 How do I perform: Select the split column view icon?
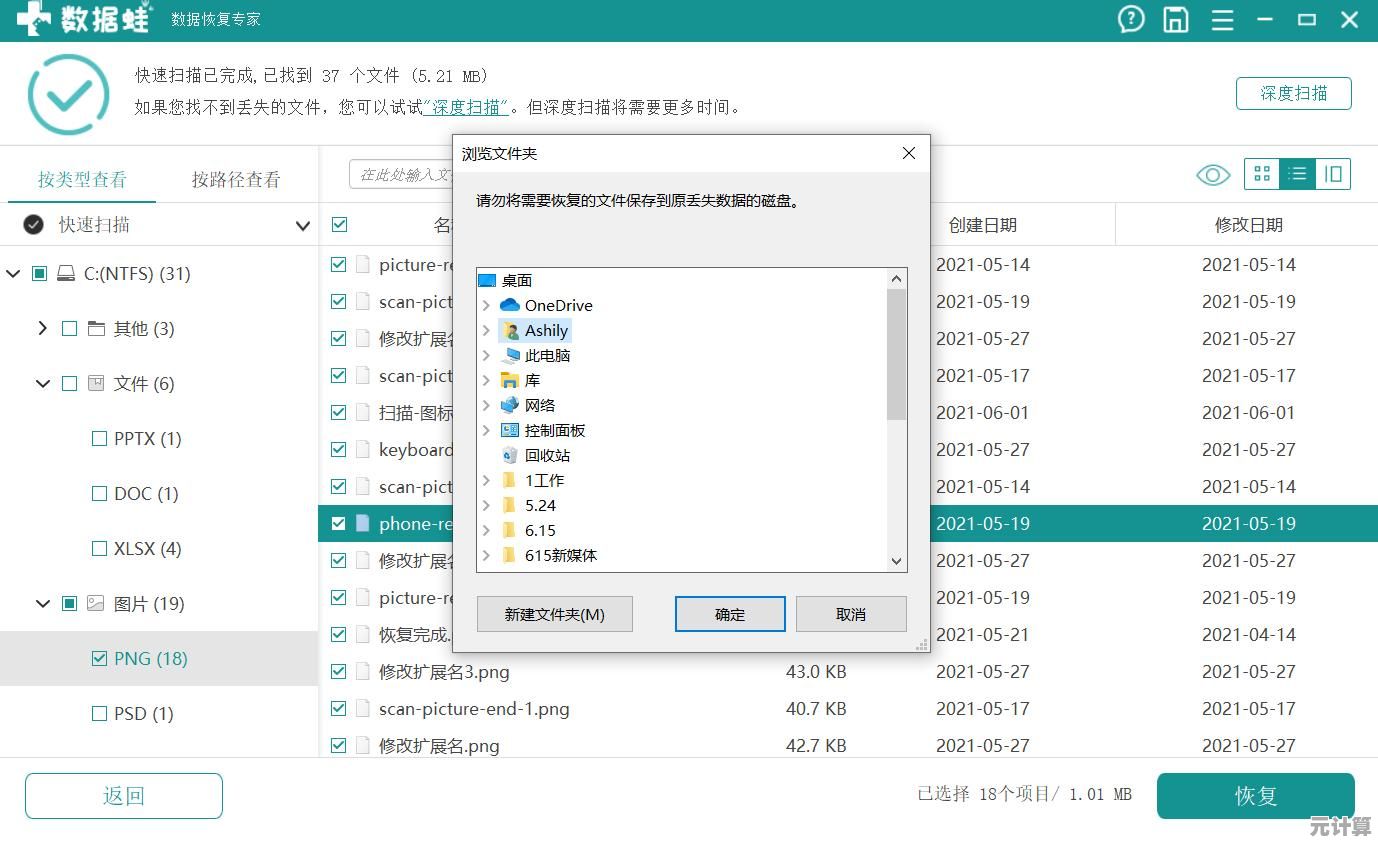[x=1333, y=174]
